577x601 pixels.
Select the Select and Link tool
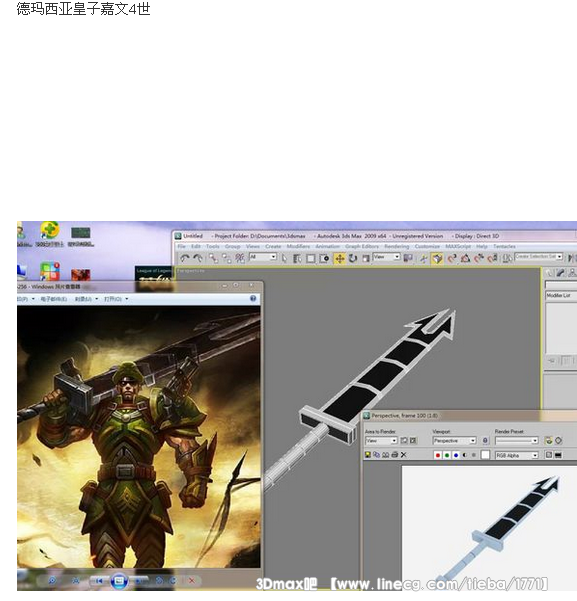(213, 259)
